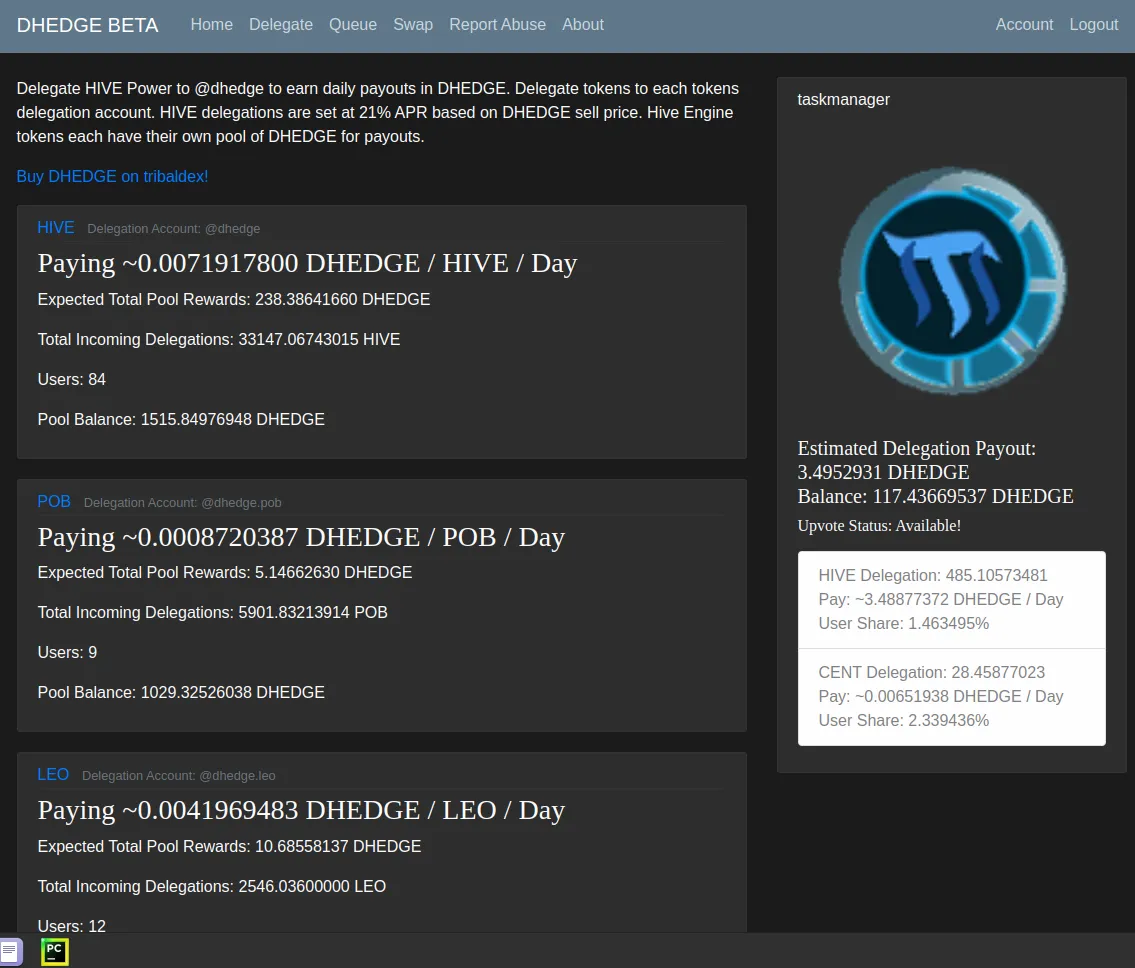Open the Account page
This screenshot has width=1135, height=968.
point(1024,25)
